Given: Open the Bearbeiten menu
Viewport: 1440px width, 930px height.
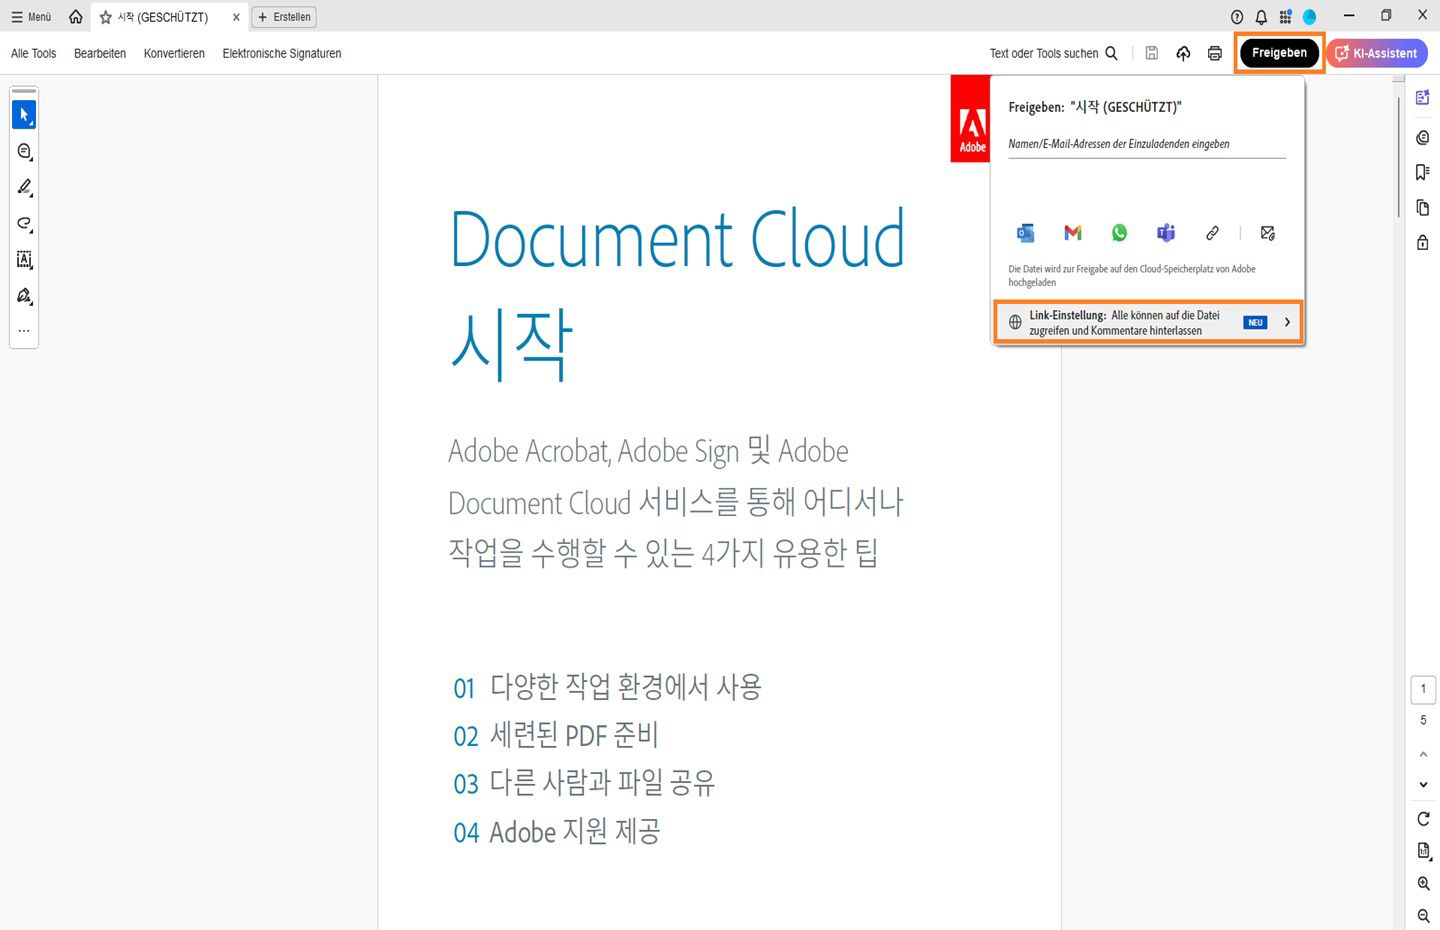Looking at the screenshot, I should (100, 54).
